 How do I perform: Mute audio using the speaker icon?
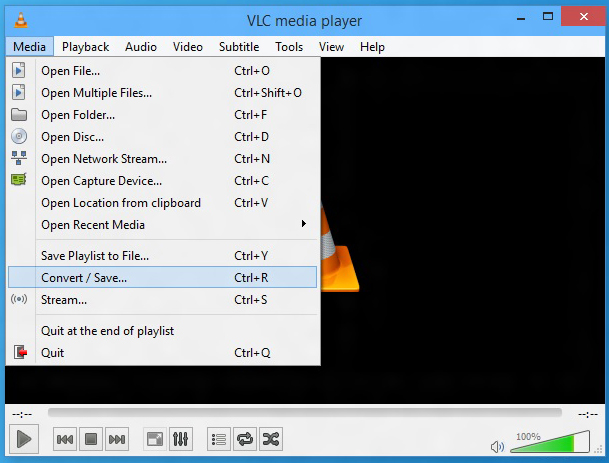[x=498, y=446]
